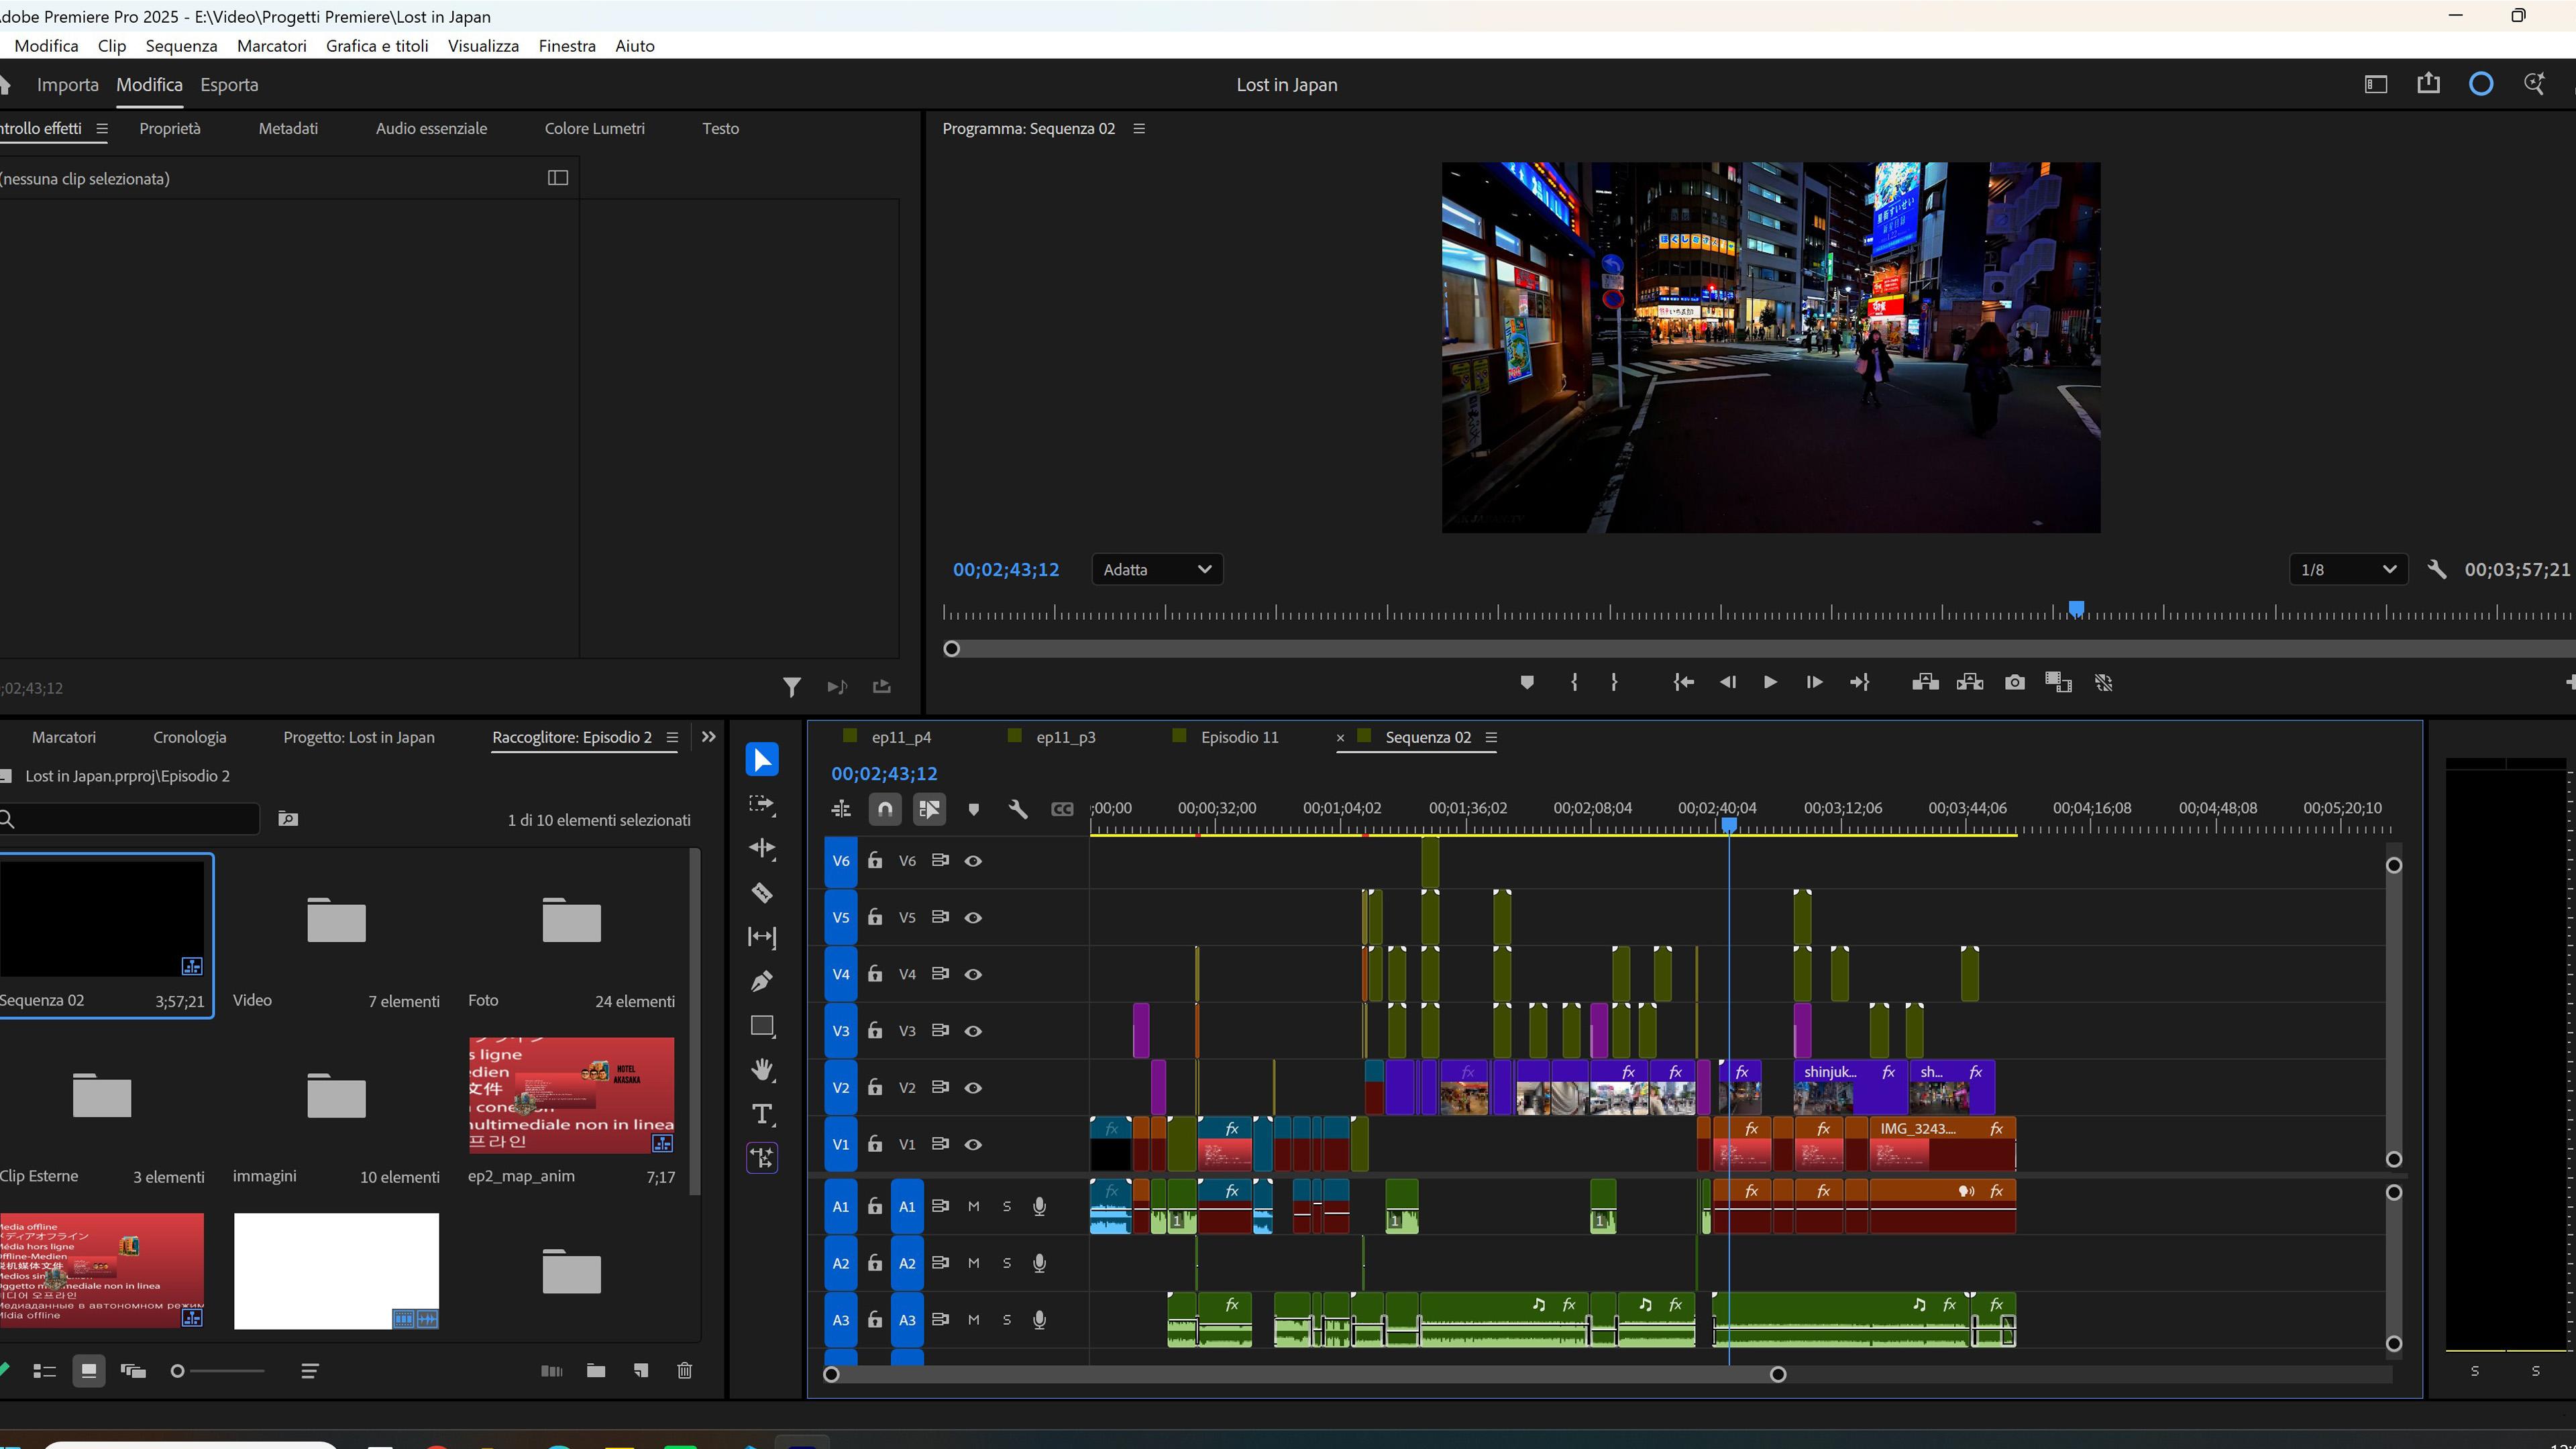The width and height of the screenshot is (2576, 1449).
Task: Toggle captions track options button
Action: point(1062,809)
